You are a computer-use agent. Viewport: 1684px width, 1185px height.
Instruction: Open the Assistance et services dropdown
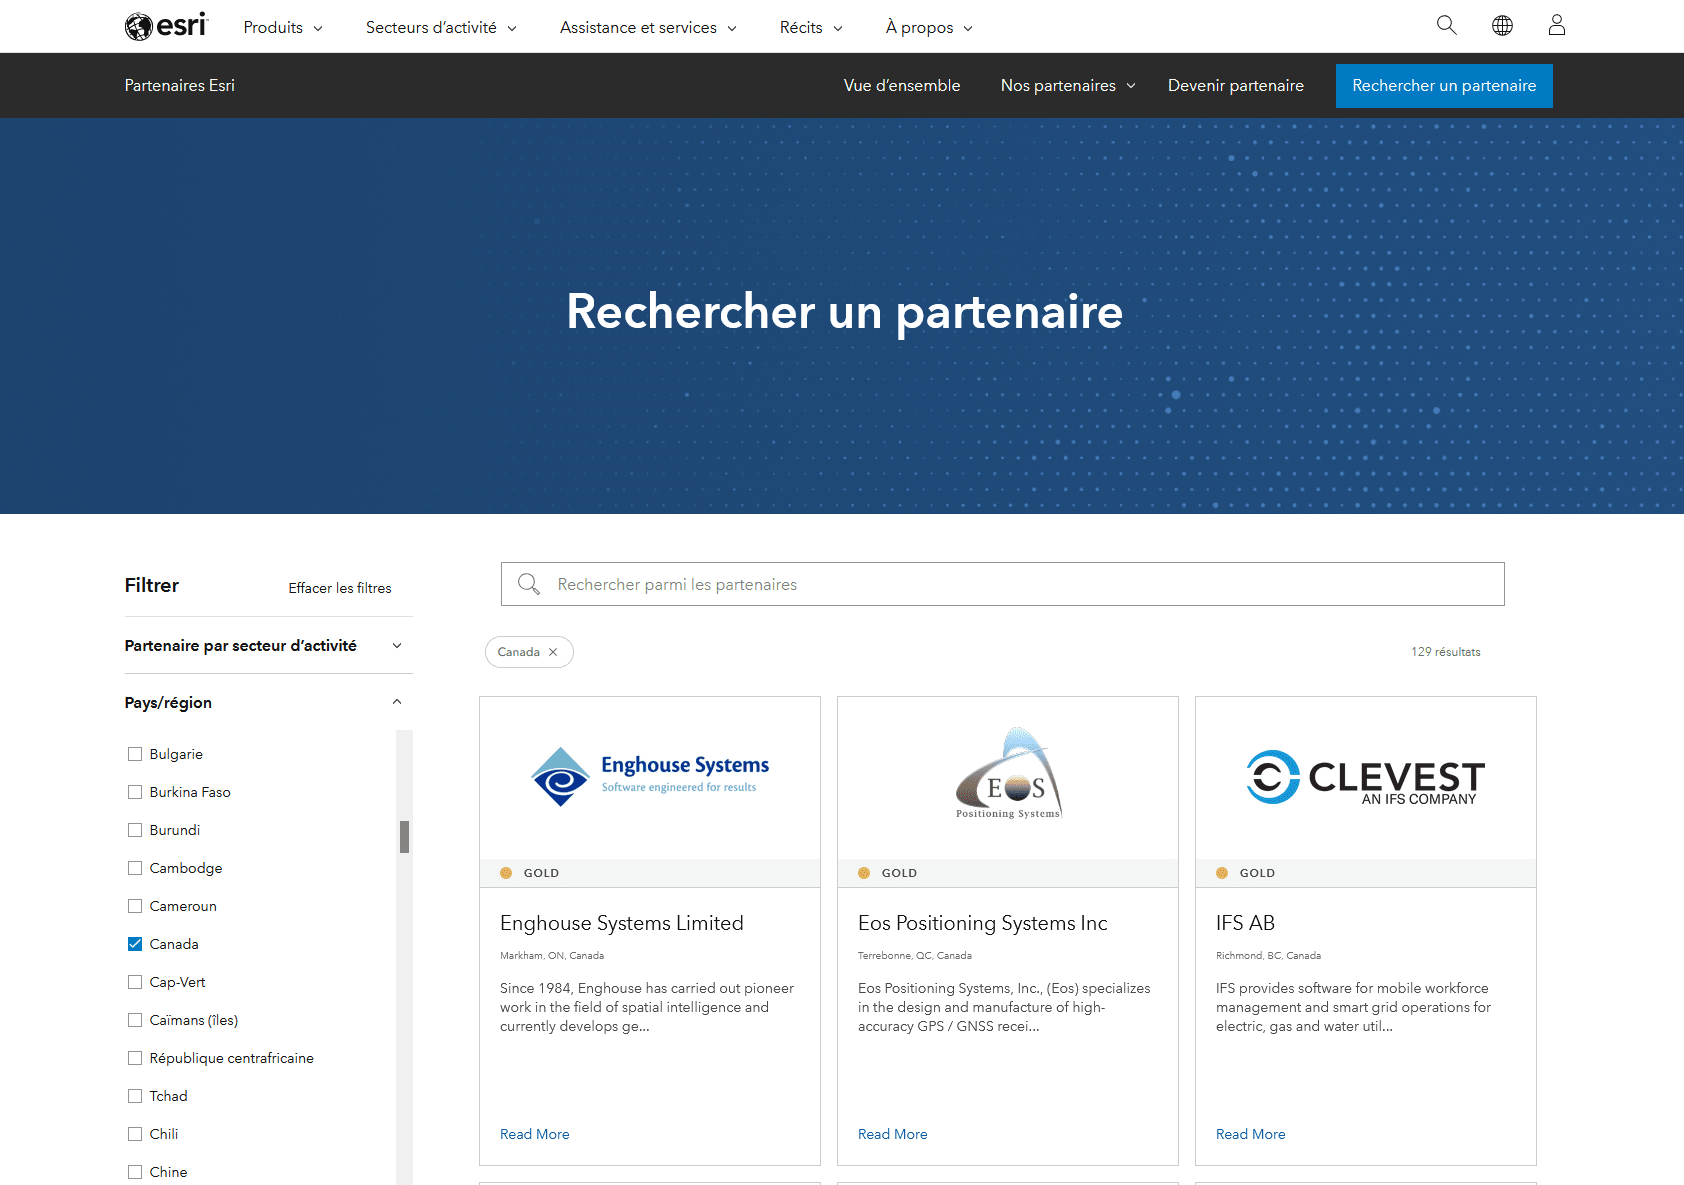pyautogui.click(x=648, y=28)
